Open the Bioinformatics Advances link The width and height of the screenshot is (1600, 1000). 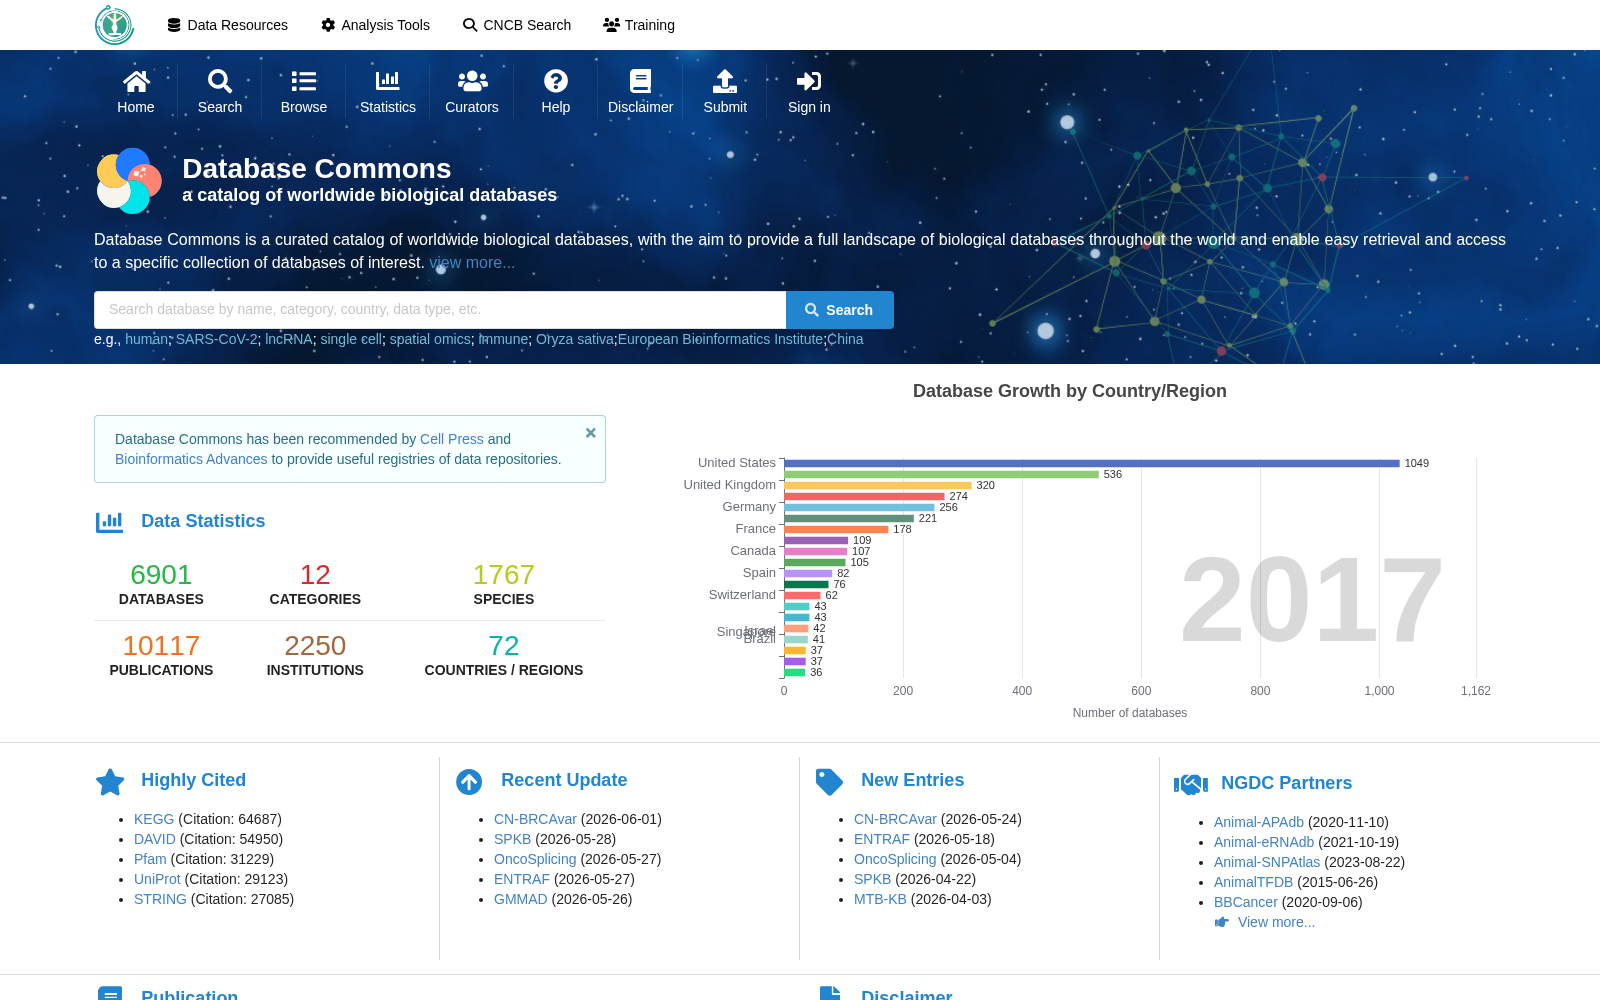click(x=191, y=459)
